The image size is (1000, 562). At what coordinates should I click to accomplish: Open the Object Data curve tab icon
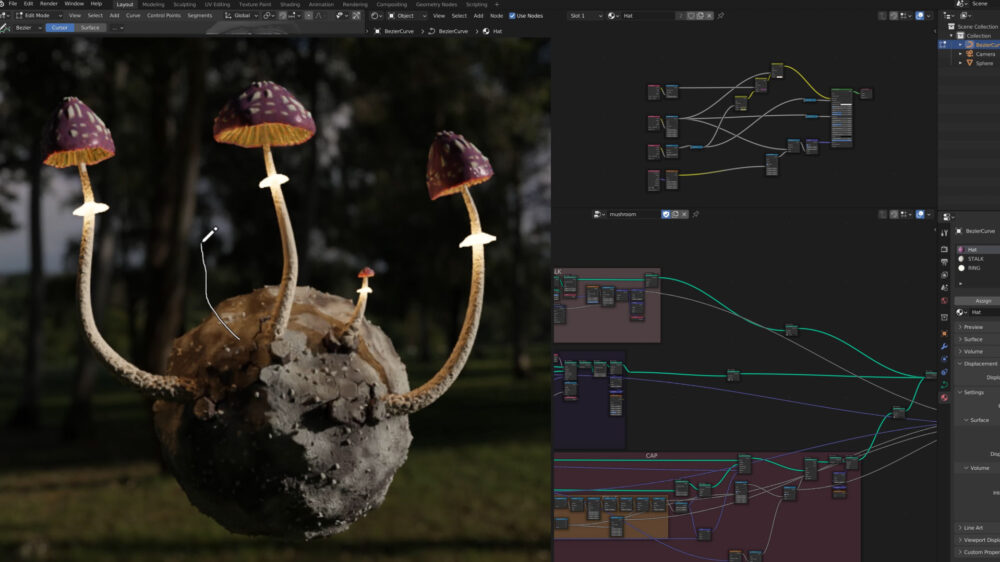945,385
